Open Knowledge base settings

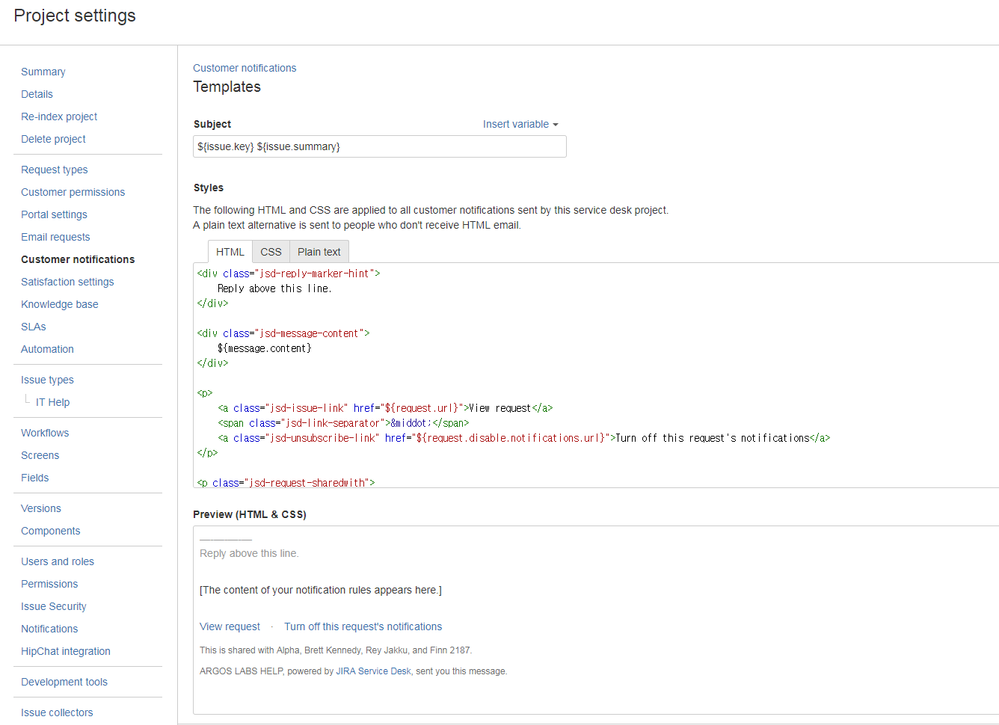[x=60, y=304]
